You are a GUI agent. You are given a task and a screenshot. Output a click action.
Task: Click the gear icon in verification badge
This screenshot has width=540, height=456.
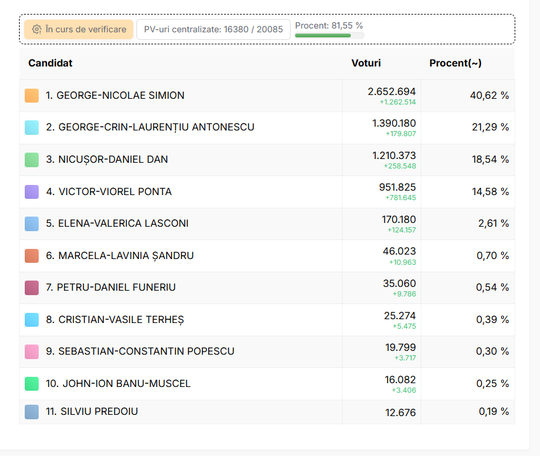coord(37,29)
